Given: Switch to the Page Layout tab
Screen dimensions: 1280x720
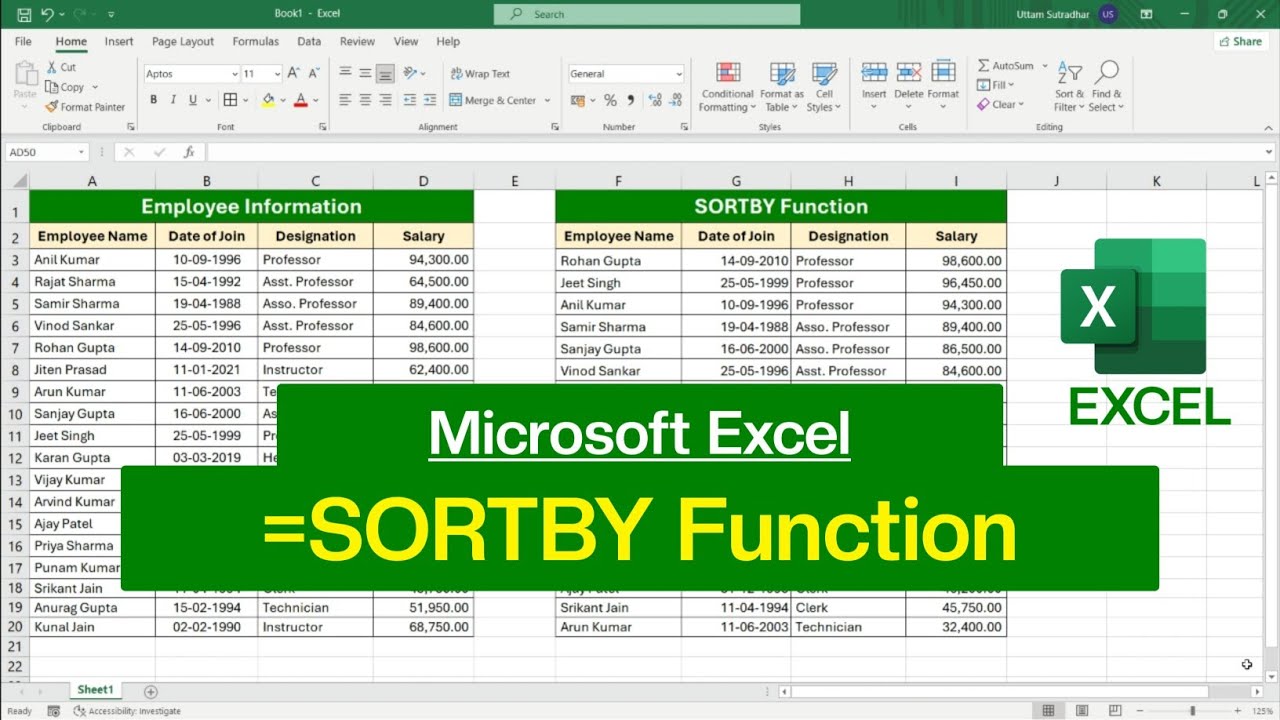Looking at the screenshot, I should 183,42.
